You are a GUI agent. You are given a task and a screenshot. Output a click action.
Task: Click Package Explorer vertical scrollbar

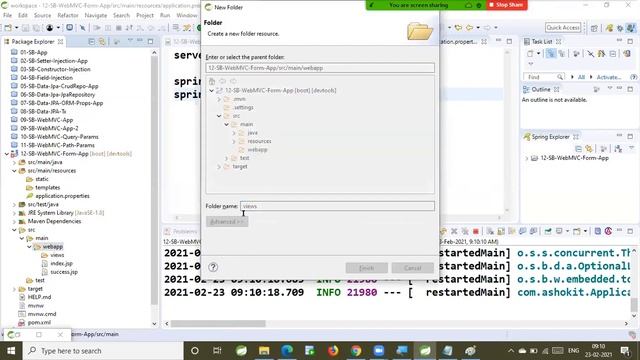pyautogui.click(x=154, y=180)
